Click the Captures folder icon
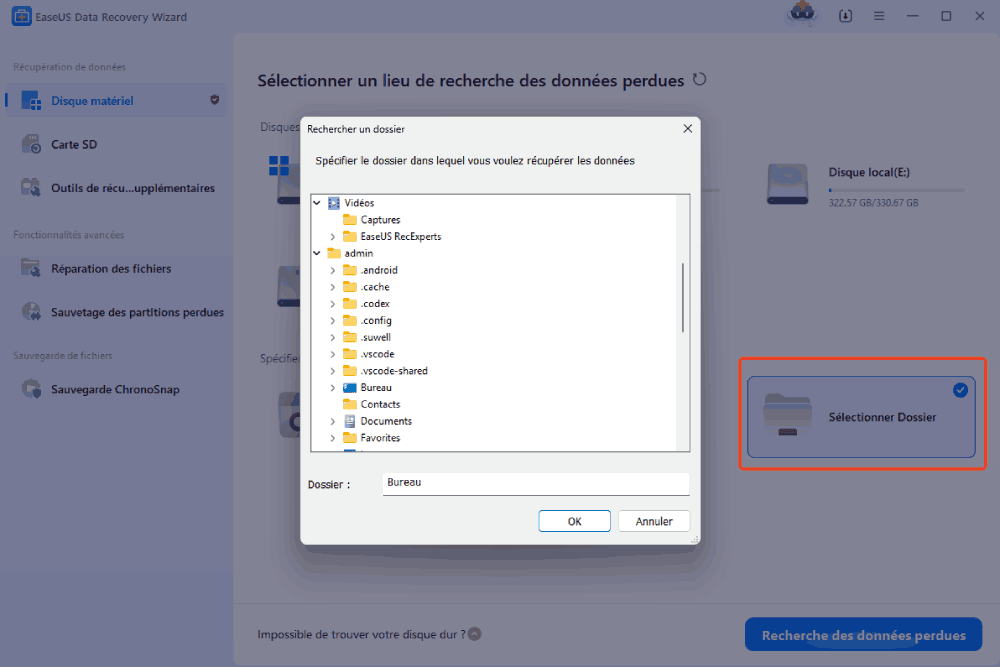1000x667 pixels. (x=349, y=219)
